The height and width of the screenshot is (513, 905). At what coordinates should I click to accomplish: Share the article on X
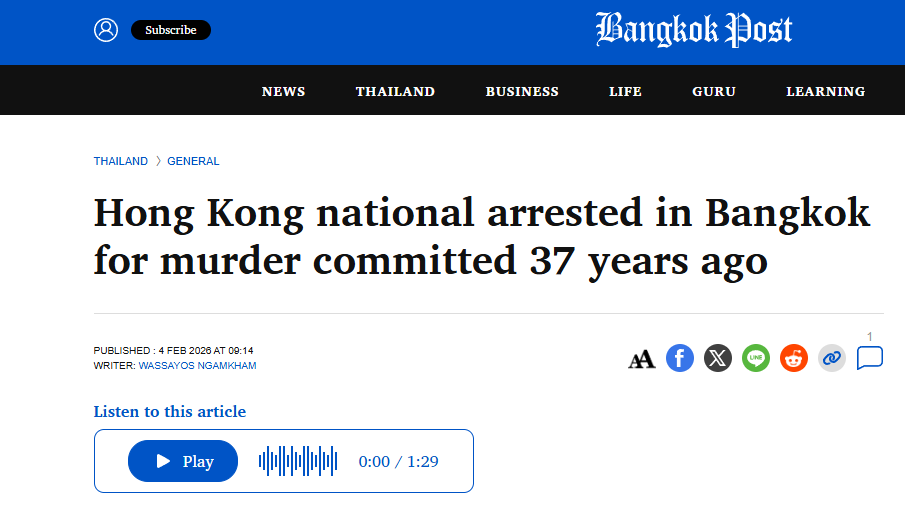click(x=718, y=358)
